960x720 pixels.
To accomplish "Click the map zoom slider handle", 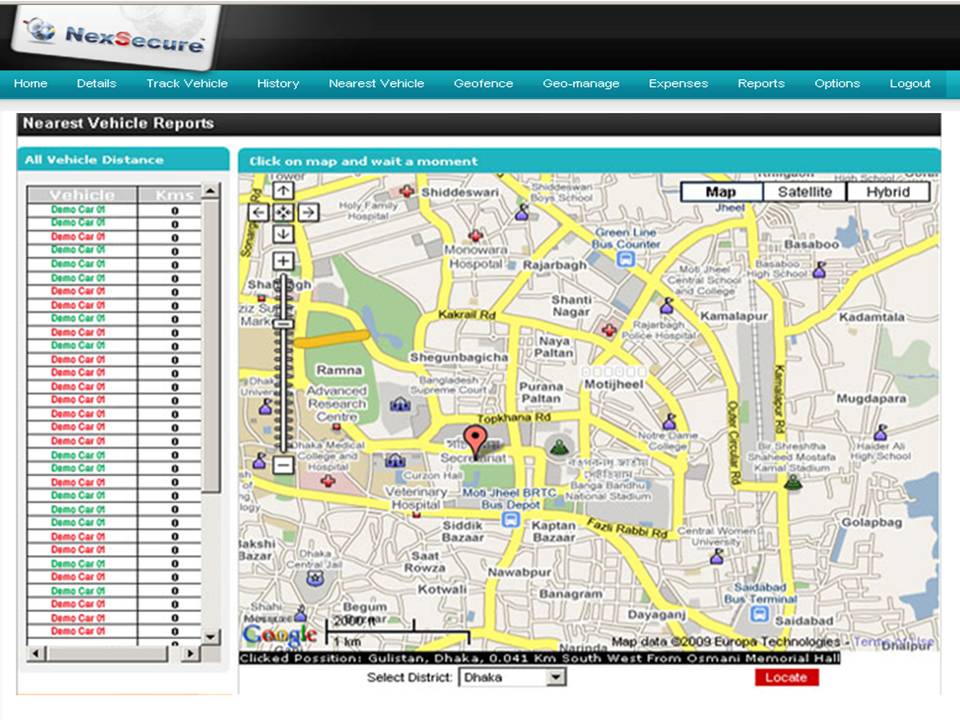I will (x=283, y=323).
